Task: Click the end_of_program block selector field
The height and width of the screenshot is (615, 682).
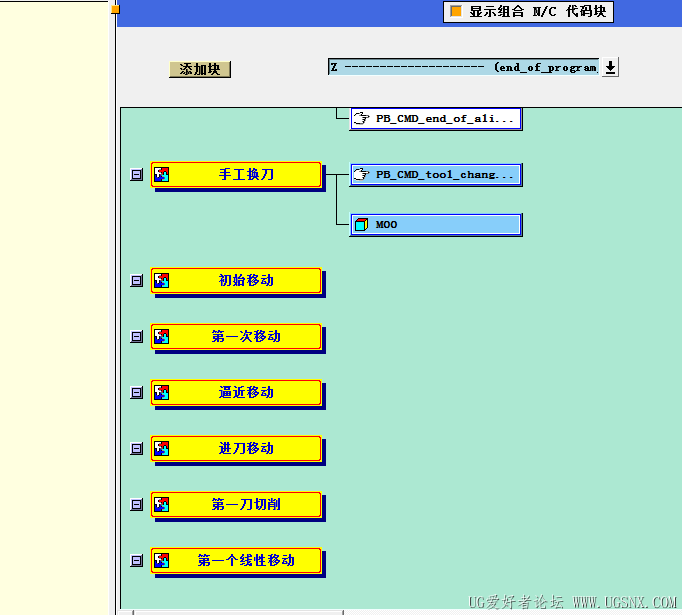Action: pyautogui.click(x=464, y=67)
